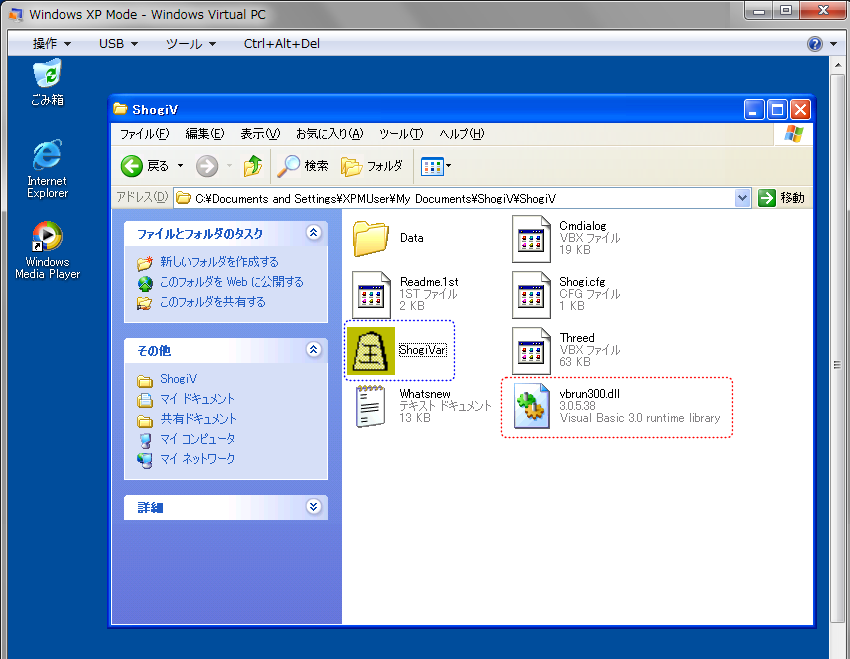Screen dimensions: 850x659
Task: Open the Data folder icon
Action: 371,238
